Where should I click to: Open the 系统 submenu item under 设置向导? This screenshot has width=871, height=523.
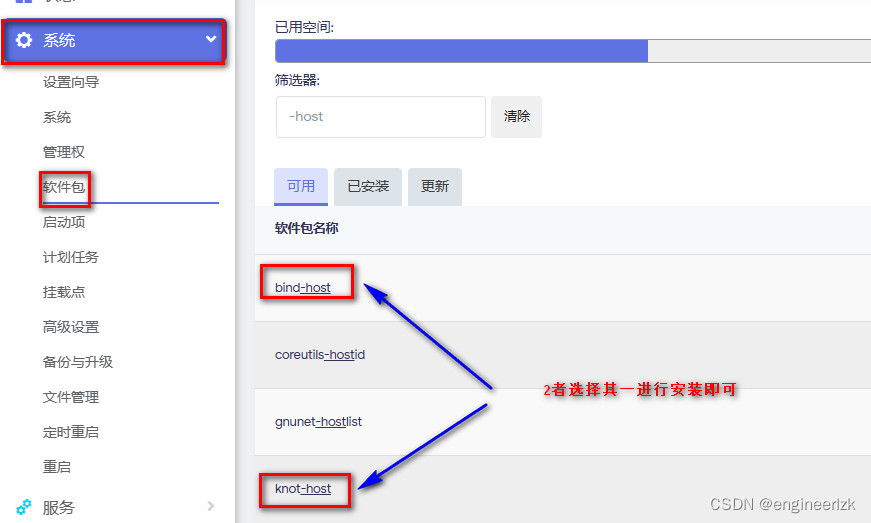tap(57, 117)
